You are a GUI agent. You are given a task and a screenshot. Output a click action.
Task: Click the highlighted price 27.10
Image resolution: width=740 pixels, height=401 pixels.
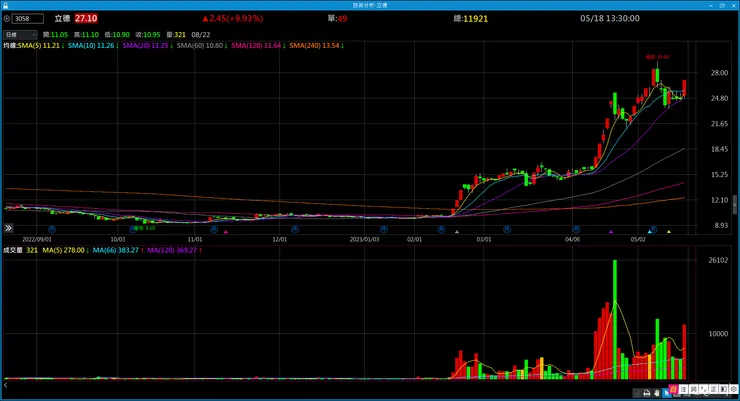pos(86,18)
